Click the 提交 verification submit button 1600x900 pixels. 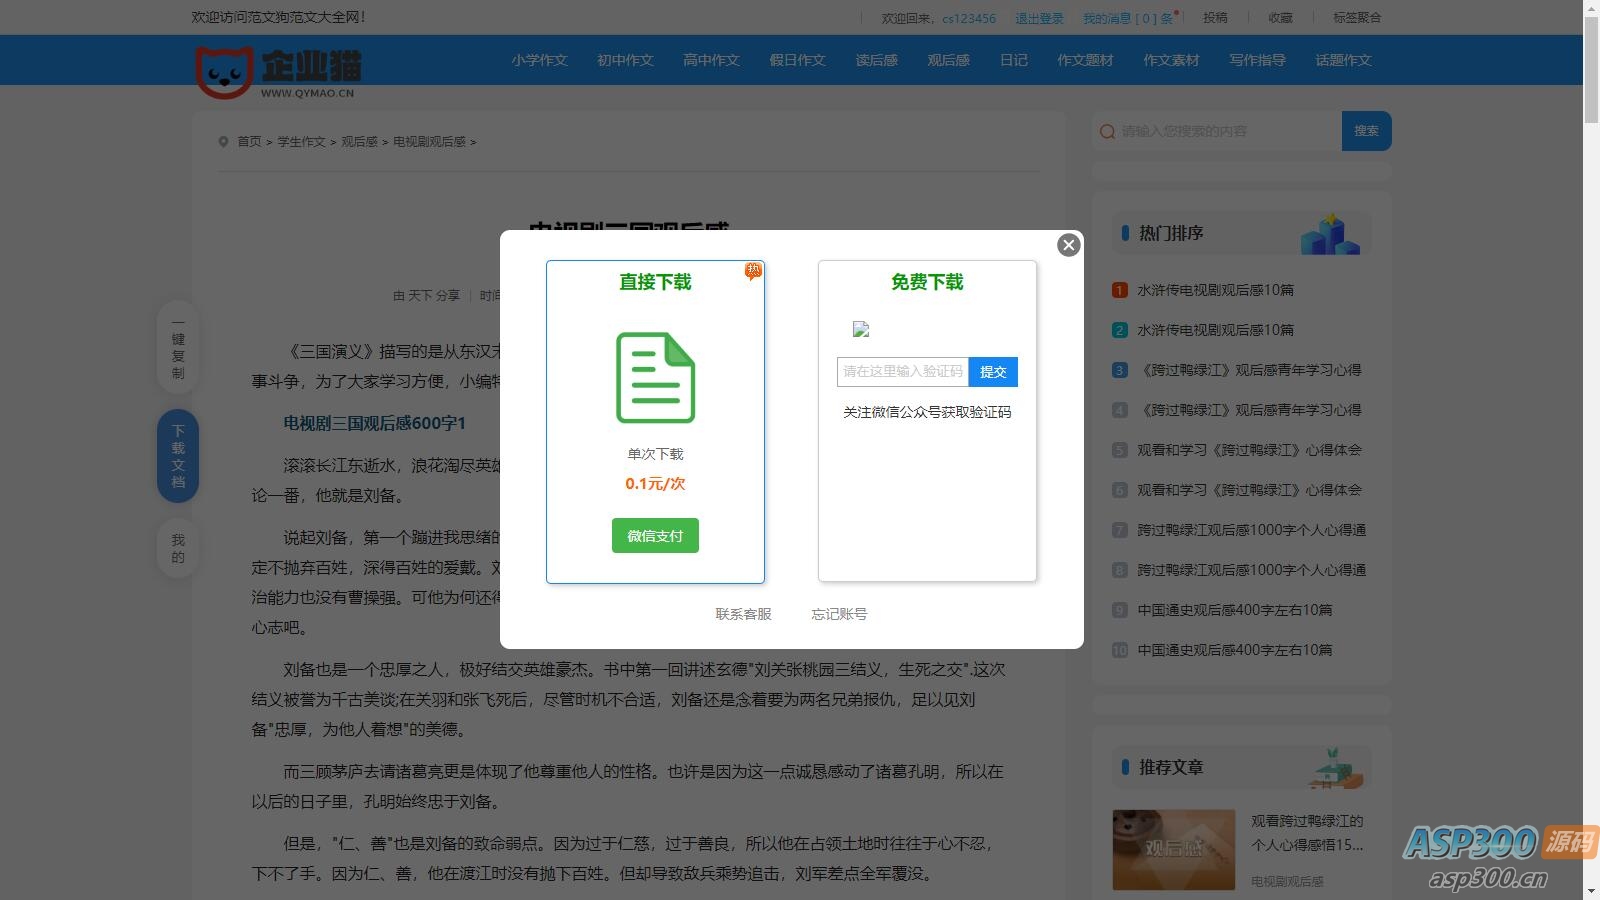(x=993, y=371)
